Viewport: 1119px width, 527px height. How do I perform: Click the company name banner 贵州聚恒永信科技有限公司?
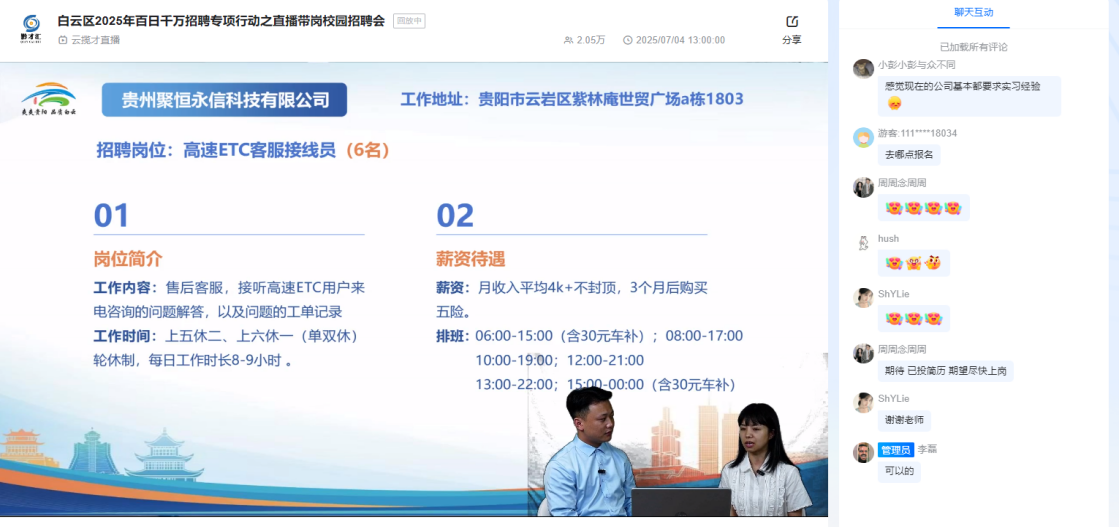224,100
